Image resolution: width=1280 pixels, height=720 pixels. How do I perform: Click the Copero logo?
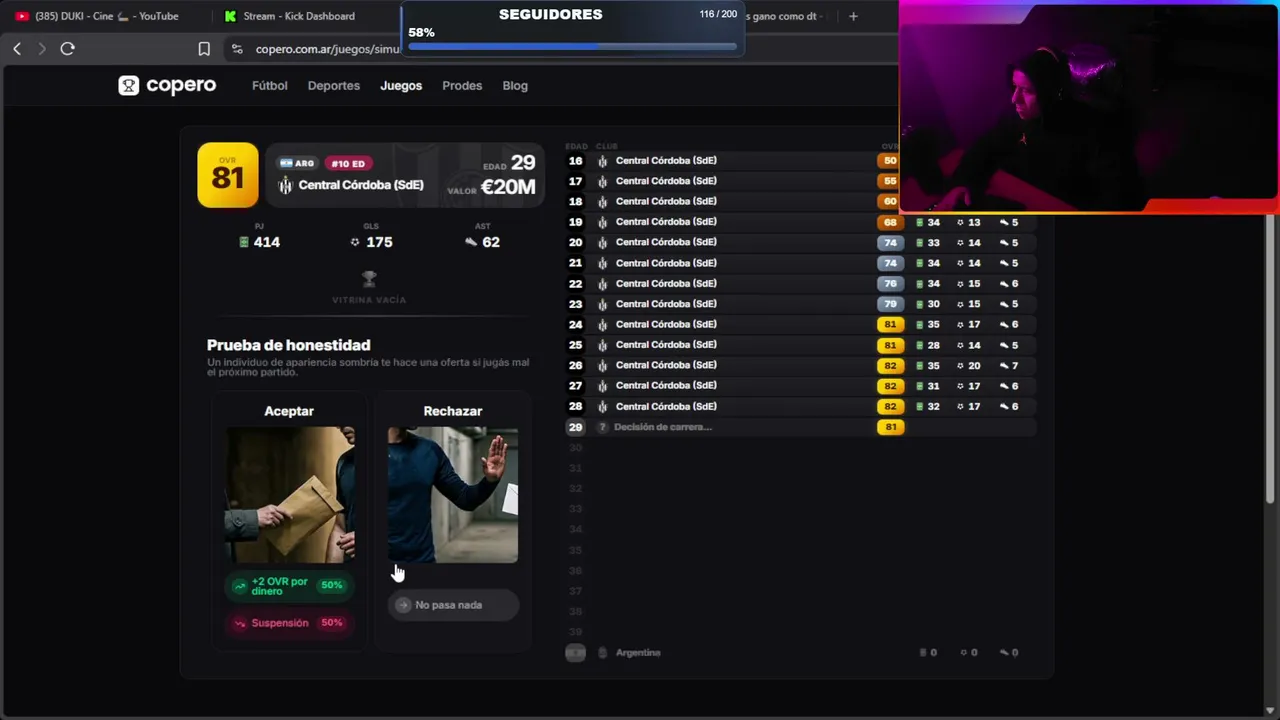coord(167,85)
